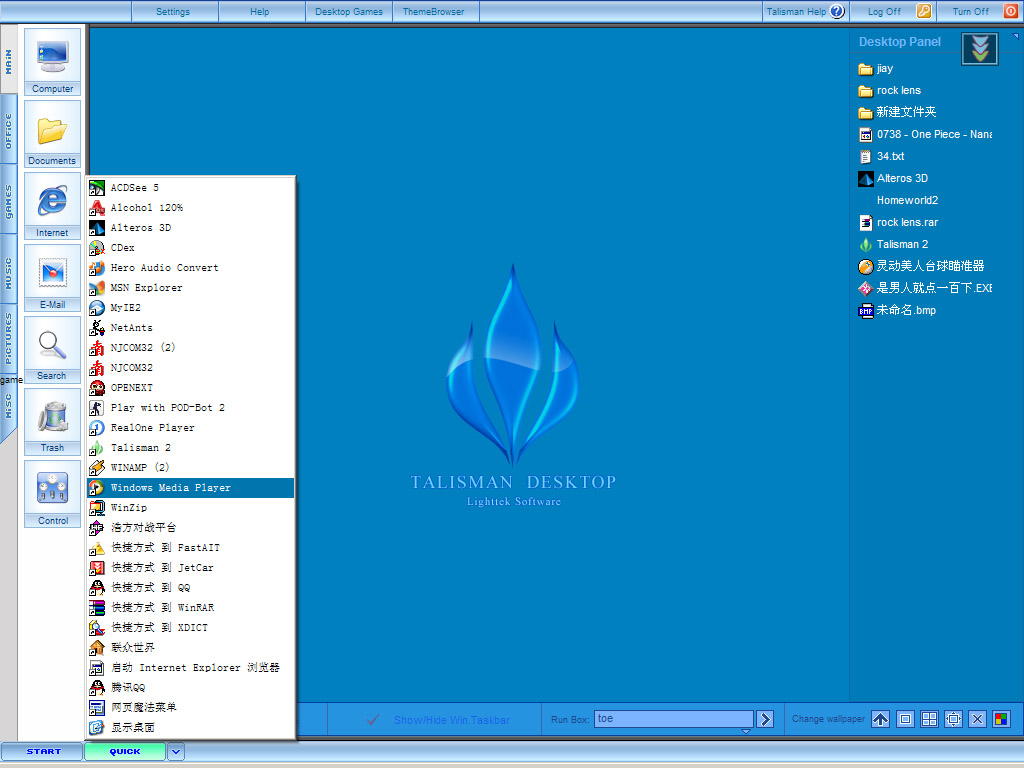The width and height of the screenshot is (1024, 768).
Task: Launch RealOne Player from menu
Action: (191, 428)
